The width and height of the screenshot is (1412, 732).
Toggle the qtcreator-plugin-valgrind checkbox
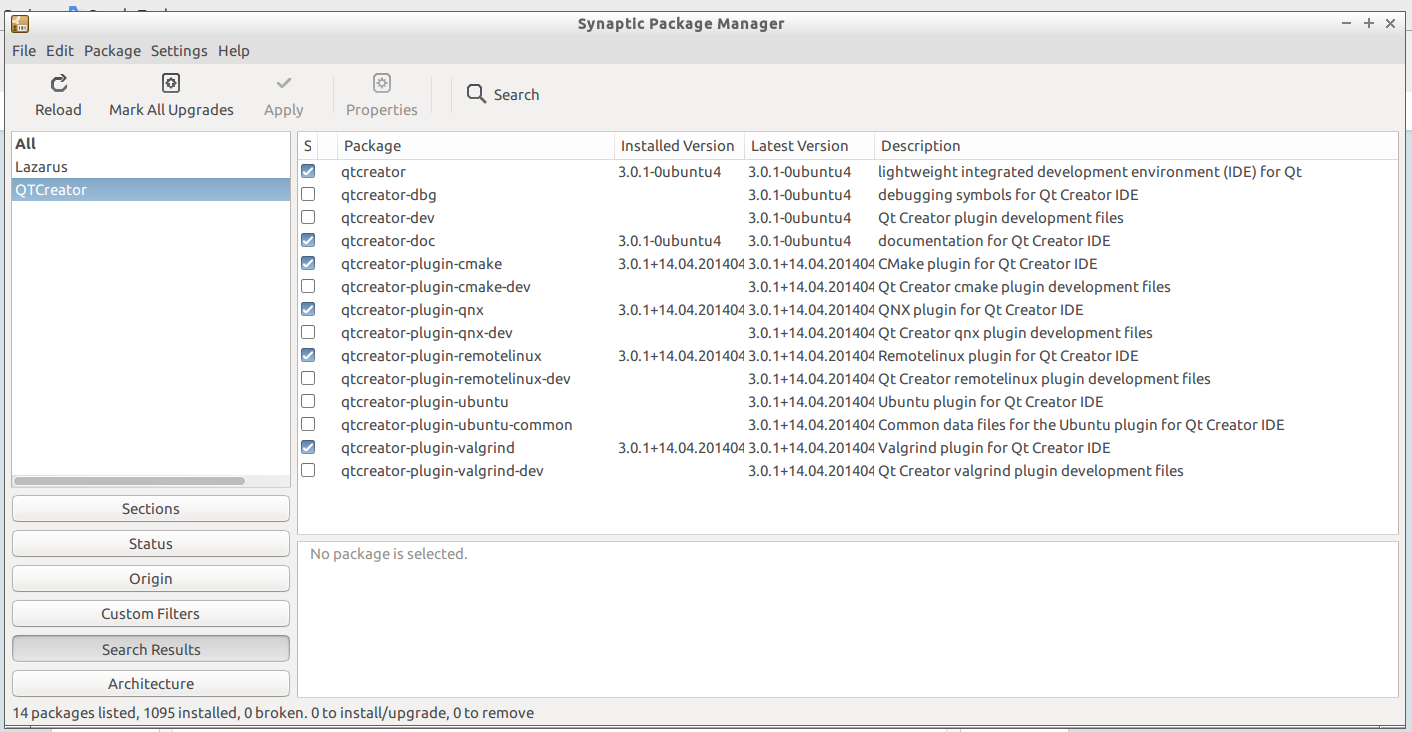point(308,447)
